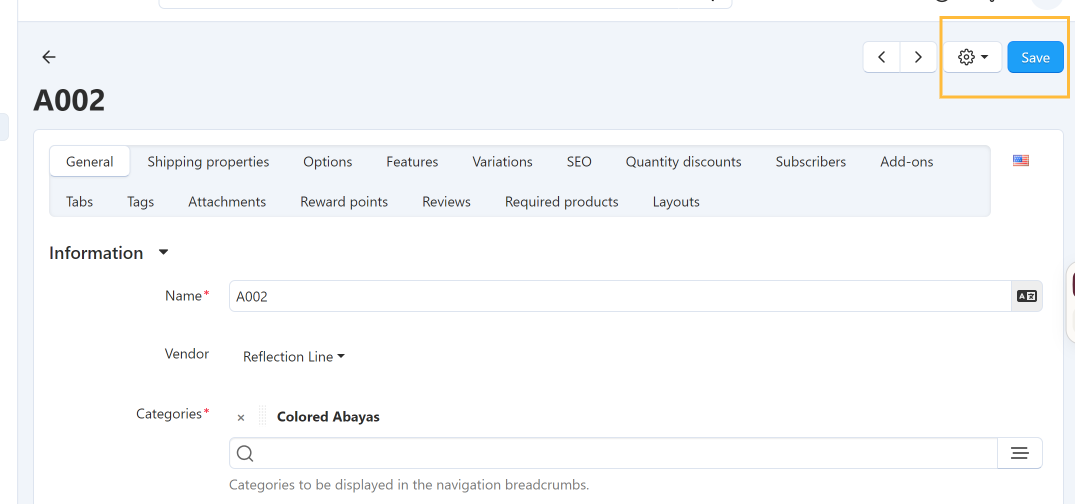Go to previous product with left chevron

point(882,58)
